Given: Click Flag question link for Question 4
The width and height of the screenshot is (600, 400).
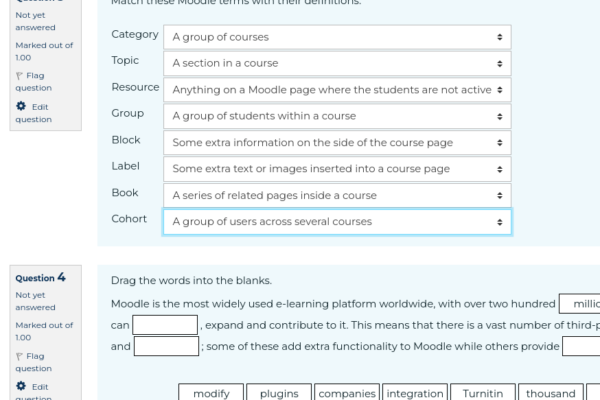Looking at the screenshot, I should click(x=33, y=362).
